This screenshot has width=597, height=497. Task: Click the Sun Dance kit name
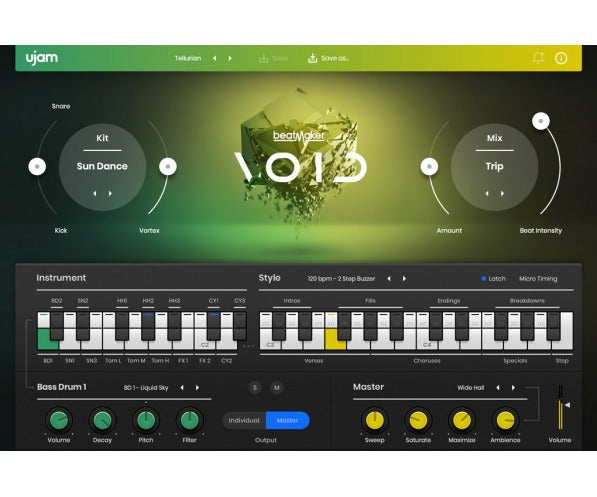[x=102, y=166]
